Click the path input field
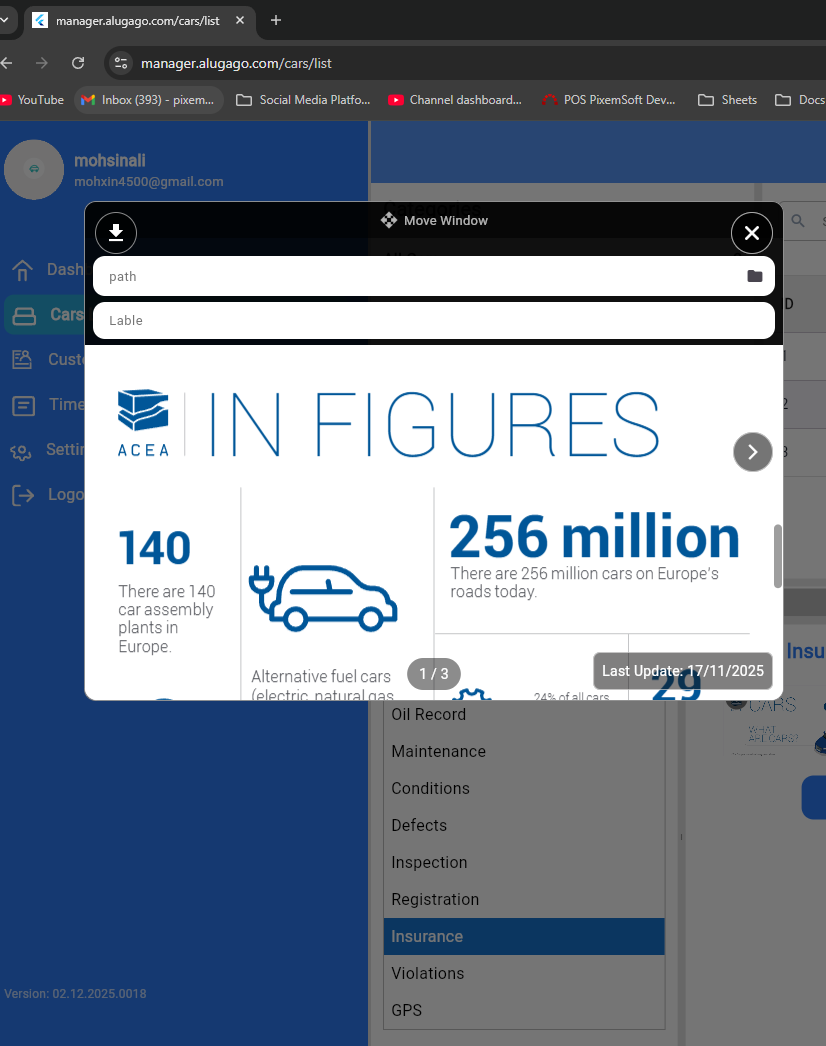The image size is (826, 1046). pos(420,276)
